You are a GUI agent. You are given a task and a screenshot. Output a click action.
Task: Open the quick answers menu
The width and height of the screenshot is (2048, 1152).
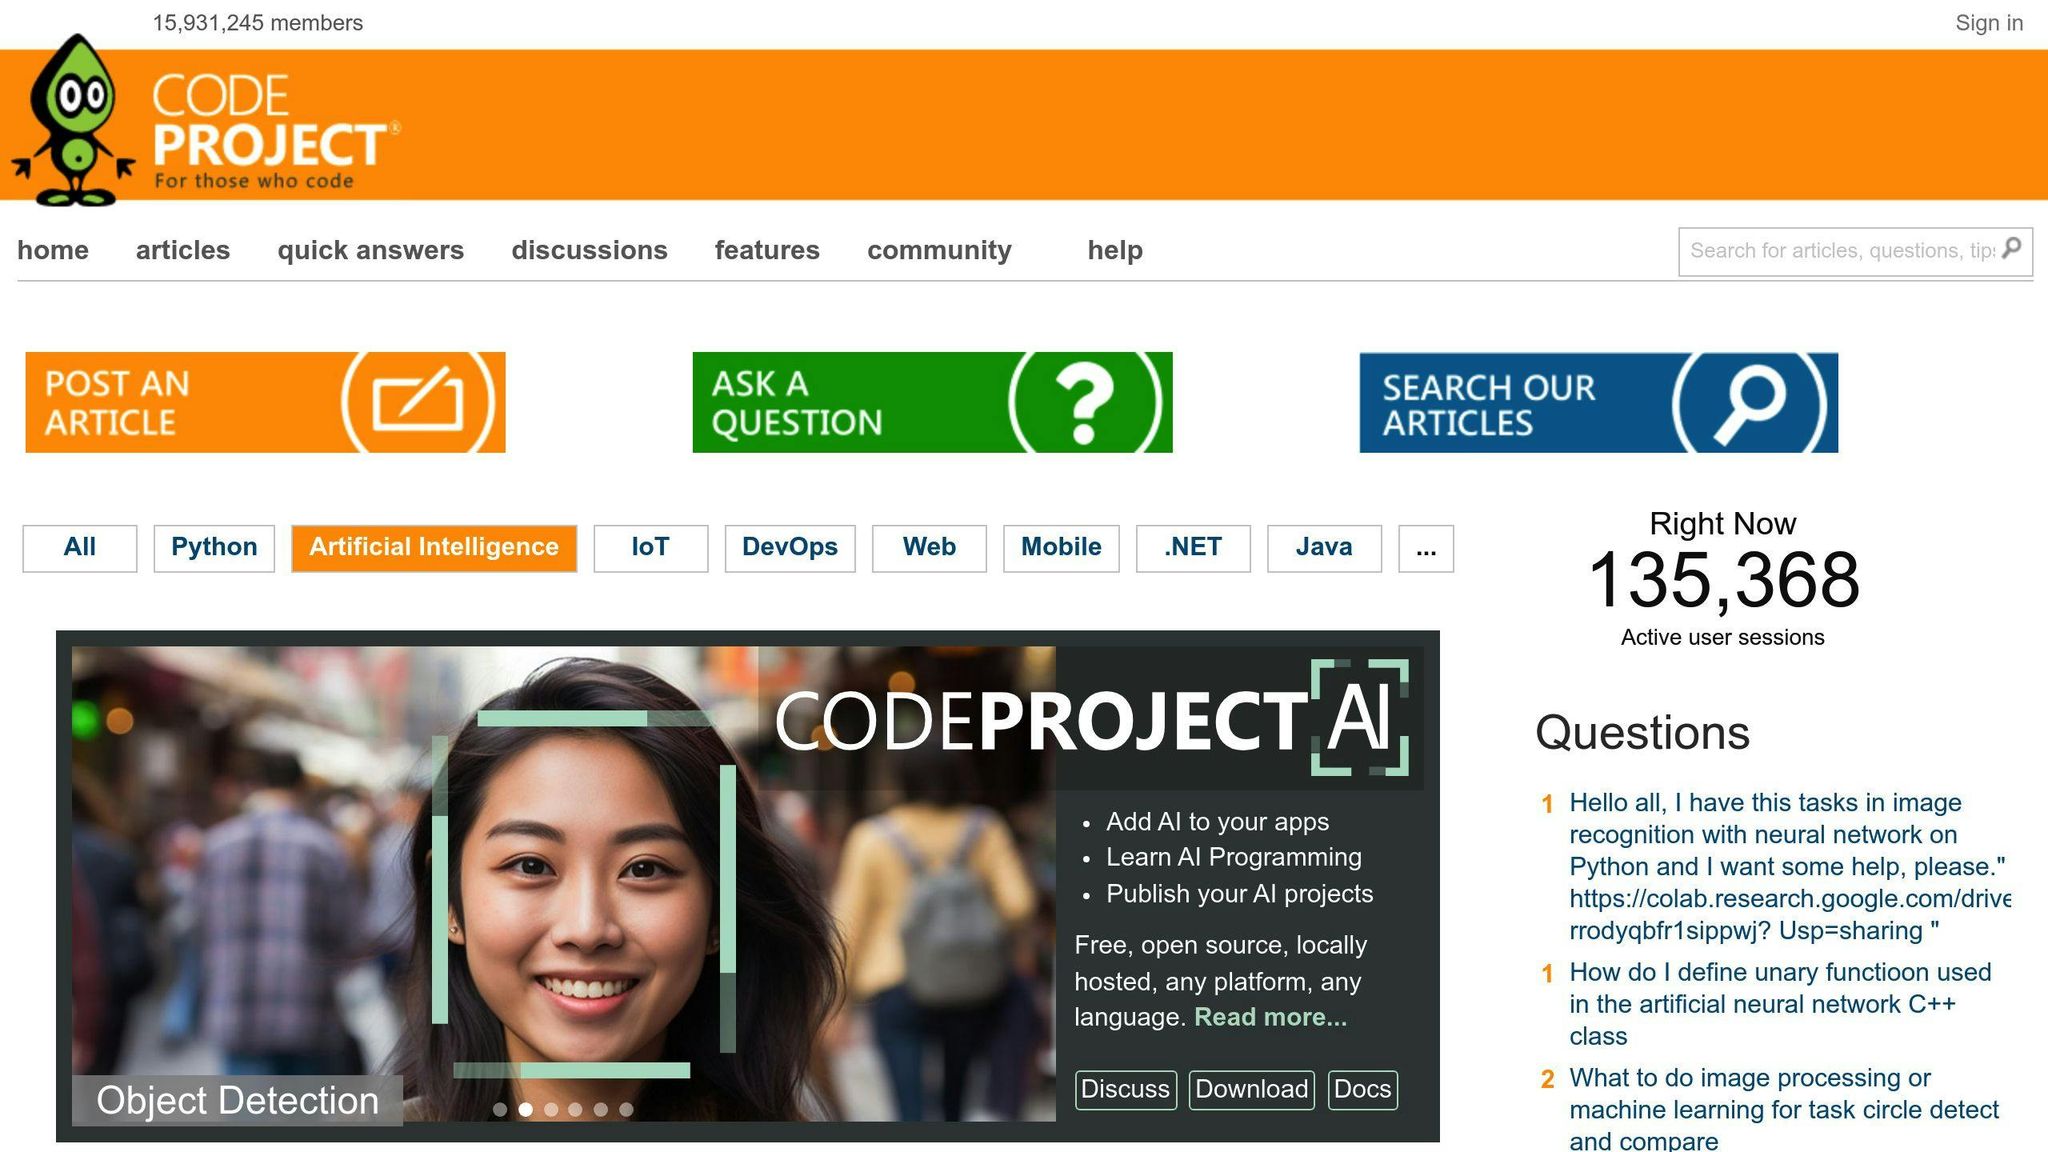click(370, 250)
